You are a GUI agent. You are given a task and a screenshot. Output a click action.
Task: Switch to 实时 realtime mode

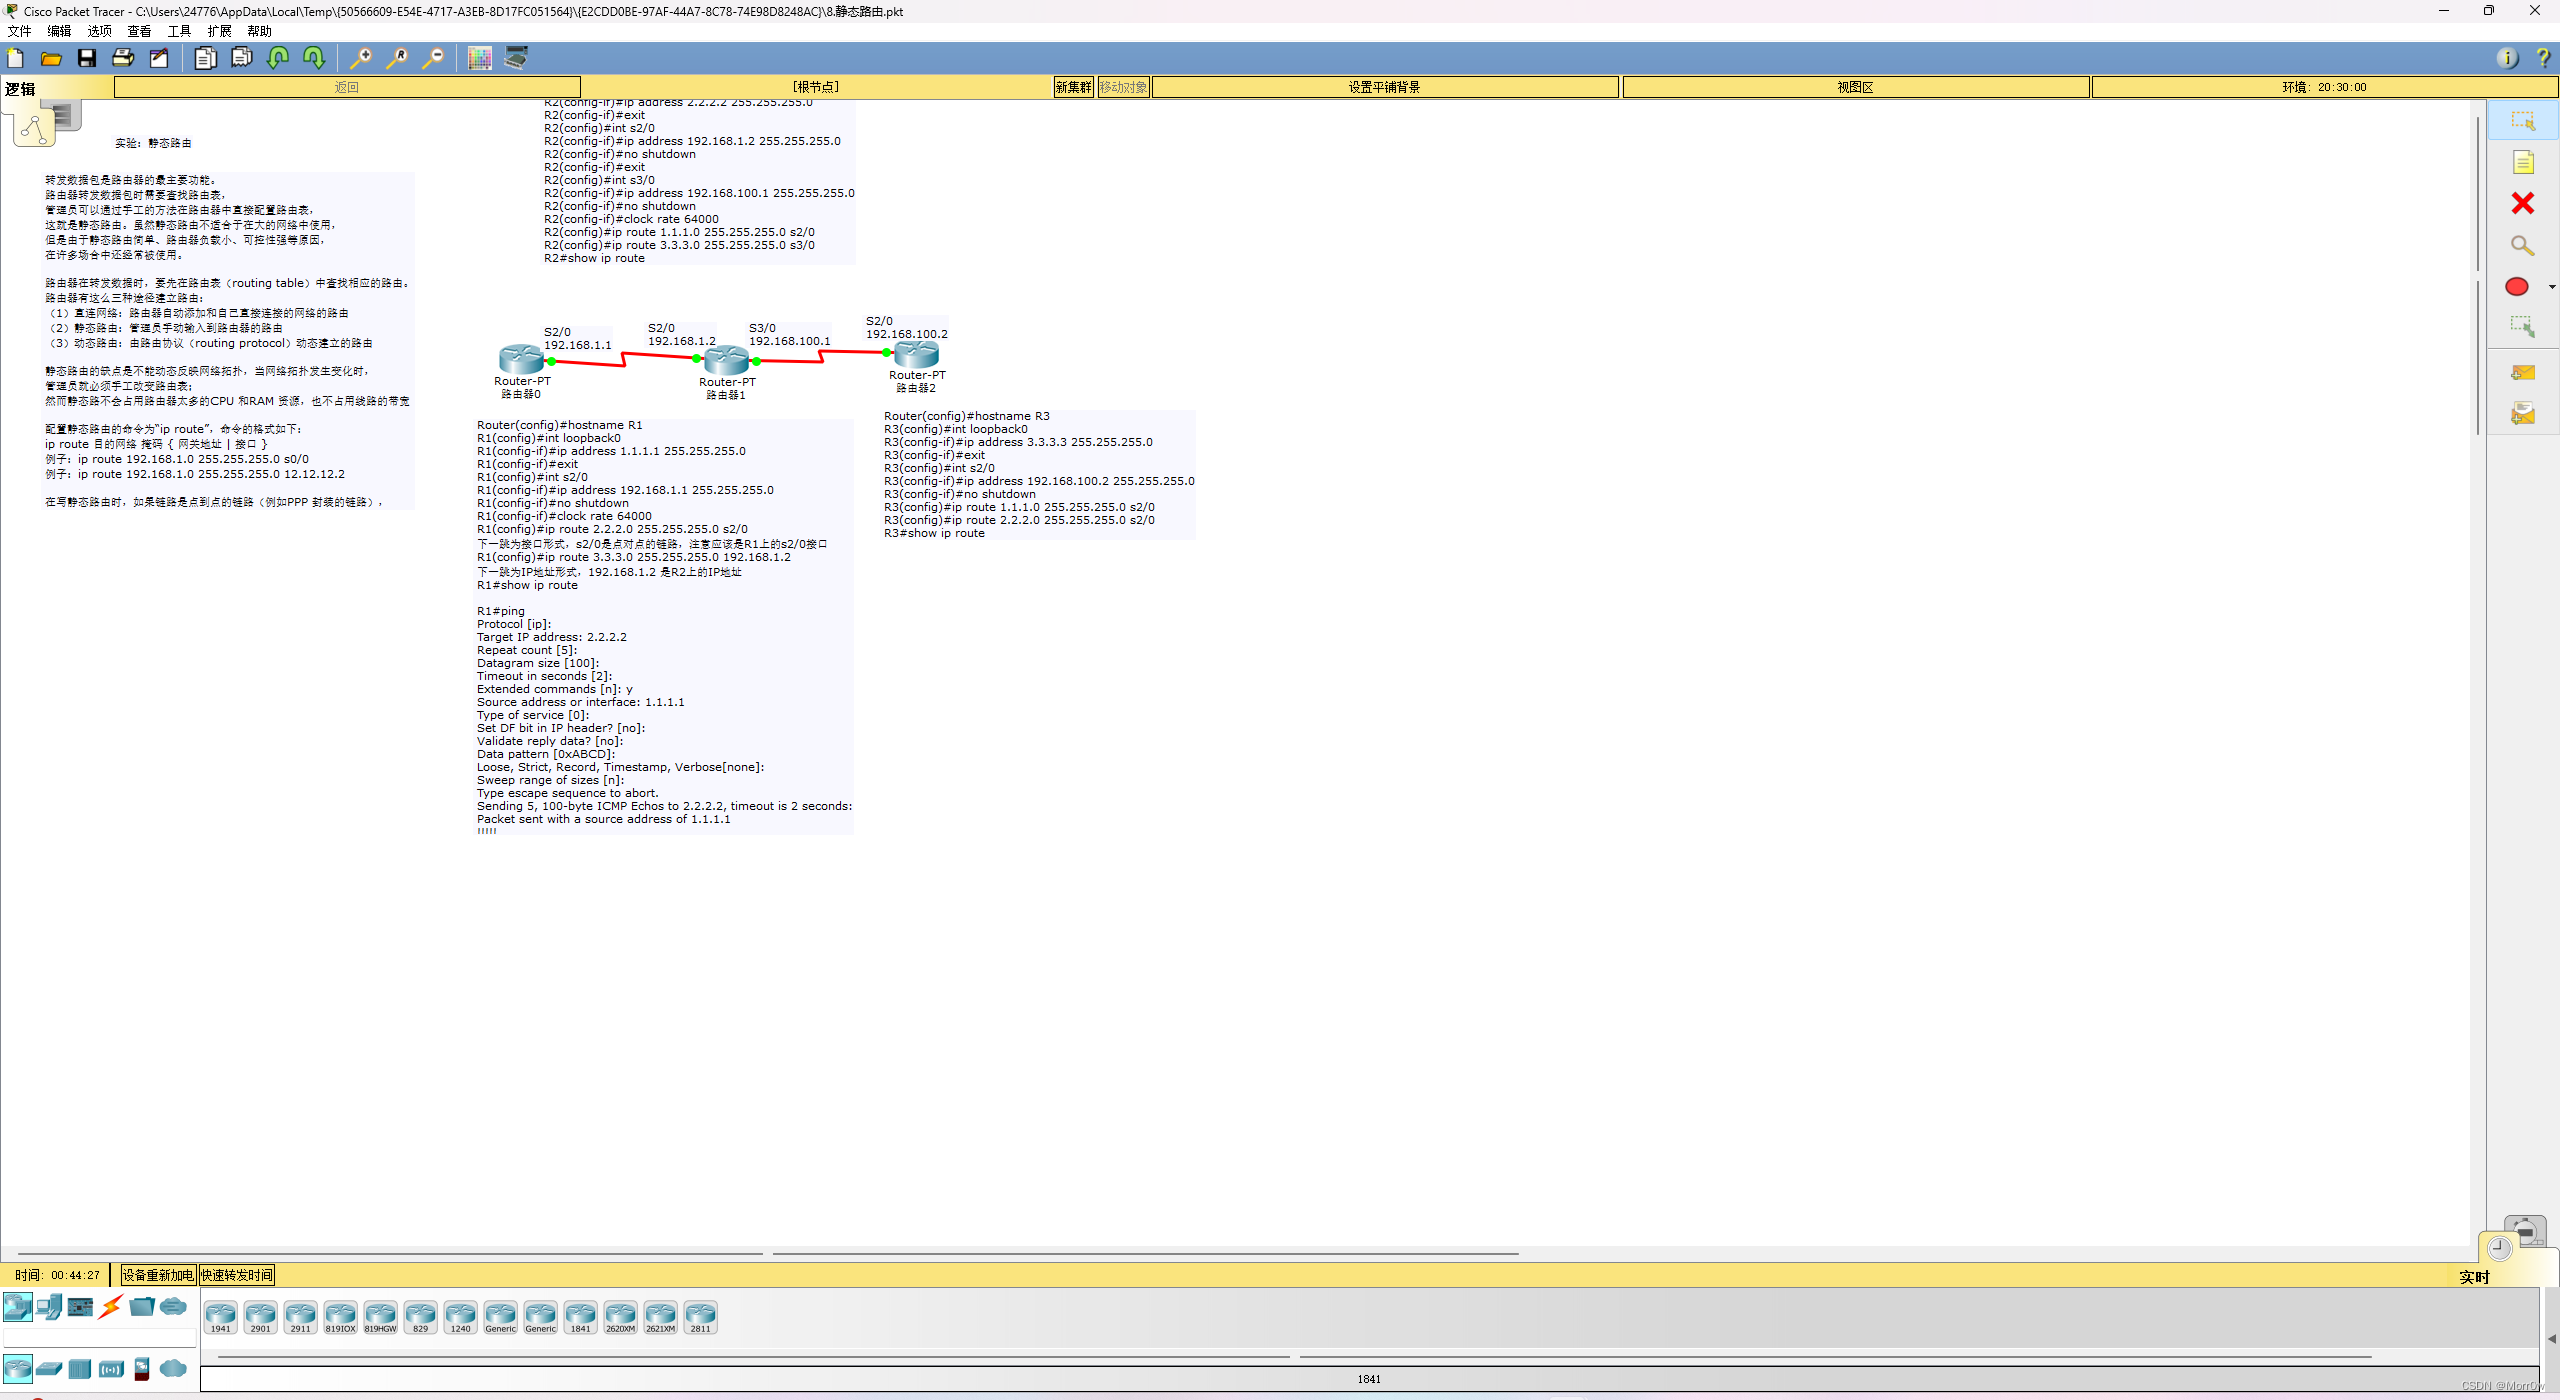[2474, 1277]
